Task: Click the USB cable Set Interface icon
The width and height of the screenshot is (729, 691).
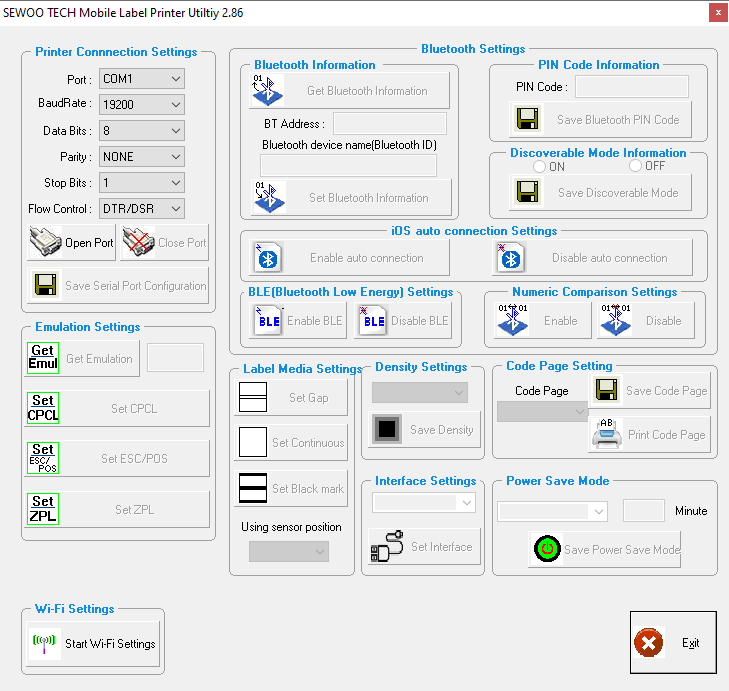Action: pyautogui.click(x=387, y=546)
